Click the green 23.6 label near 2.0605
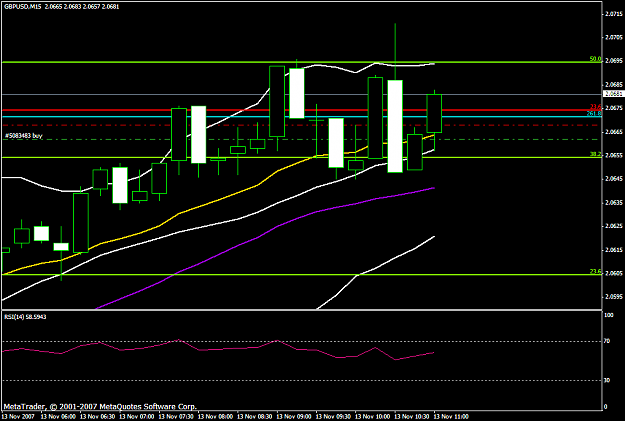Screen dimensions: 625x421 coord(596,271)
